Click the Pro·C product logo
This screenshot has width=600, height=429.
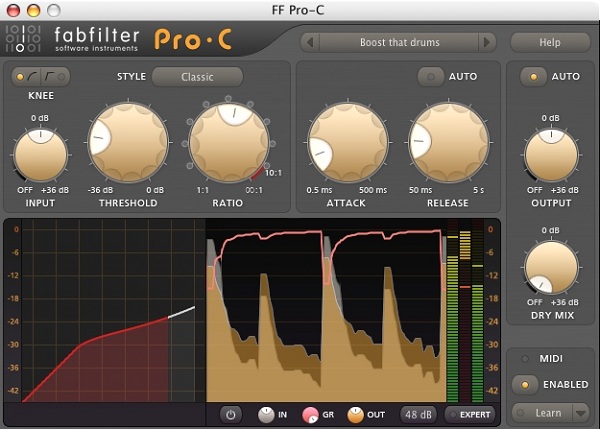(x=193, y=39)
